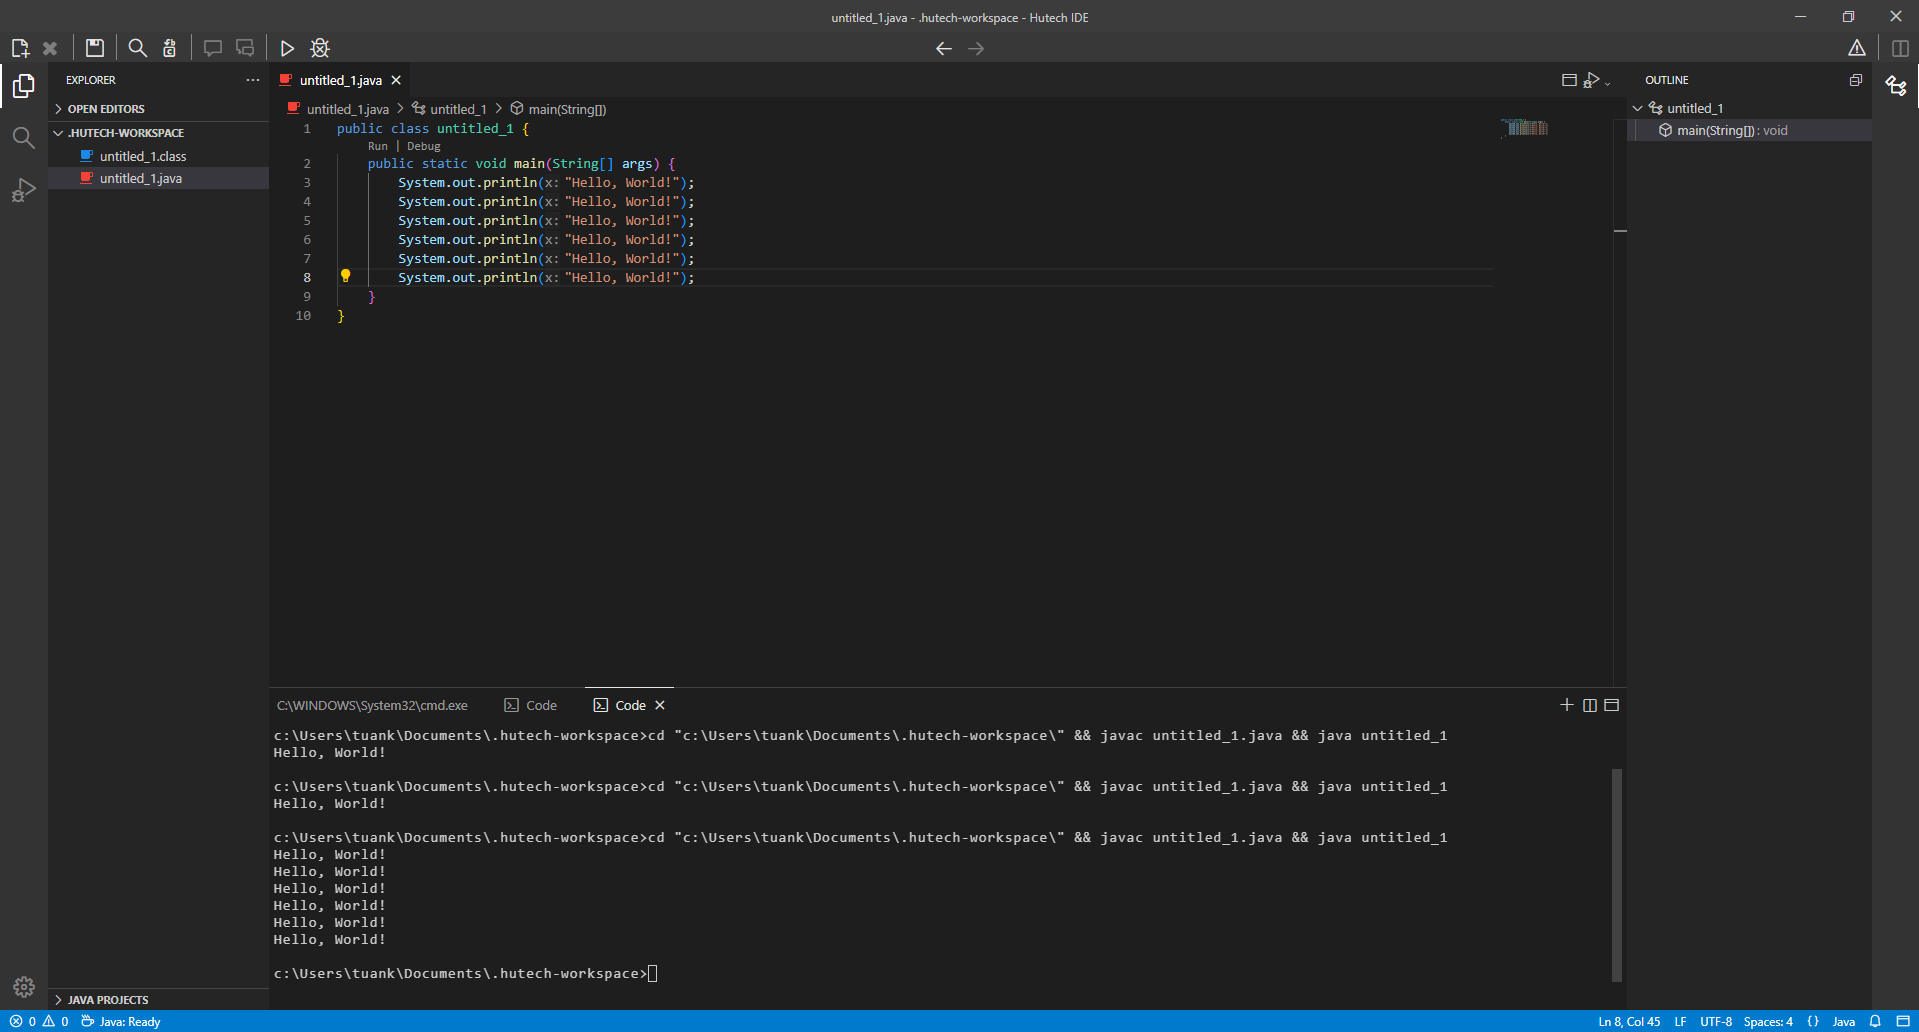Start debugging with the bug icon
The width and height of the screenshot is (1919, 1032).
[319, 48]
